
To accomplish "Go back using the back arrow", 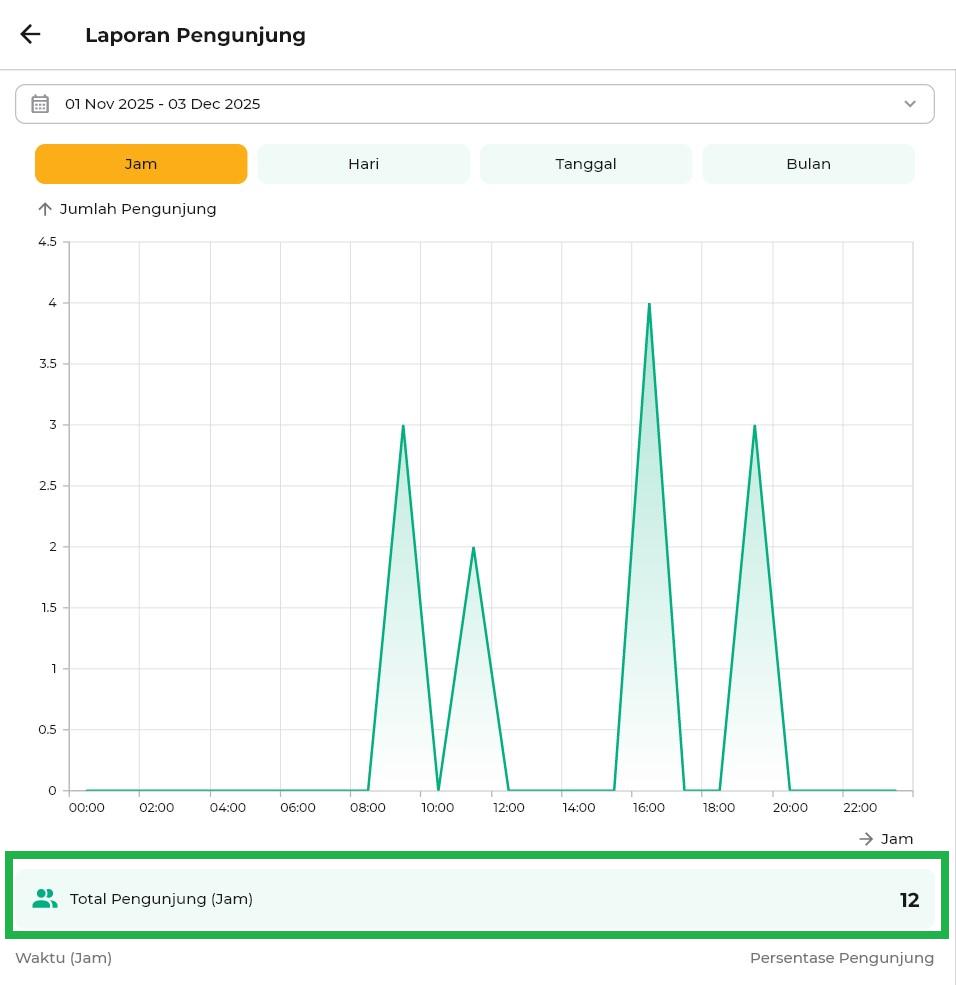I will (30, 35).
